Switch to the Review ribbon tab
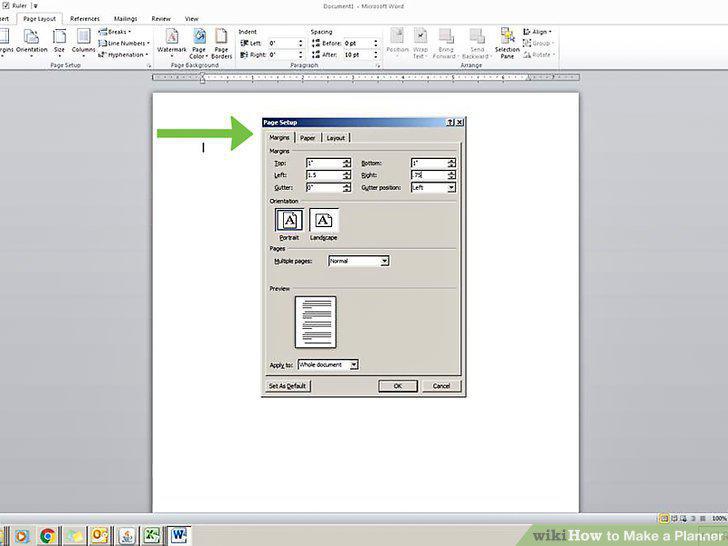 click(x=161, y=19)
